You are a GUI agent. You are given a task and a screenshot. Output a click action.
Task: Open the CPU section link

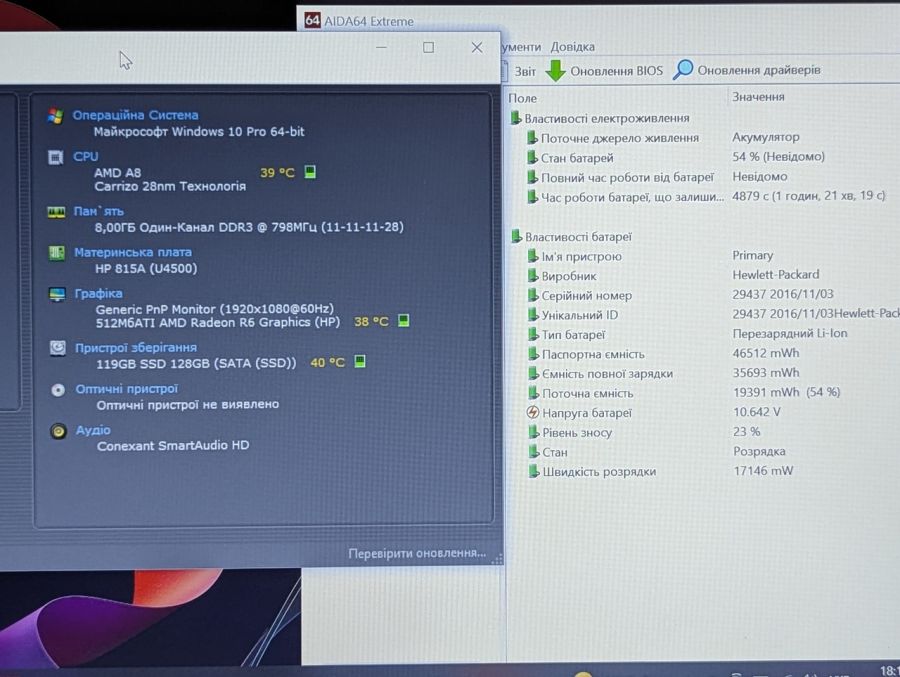tap(86, 156)
